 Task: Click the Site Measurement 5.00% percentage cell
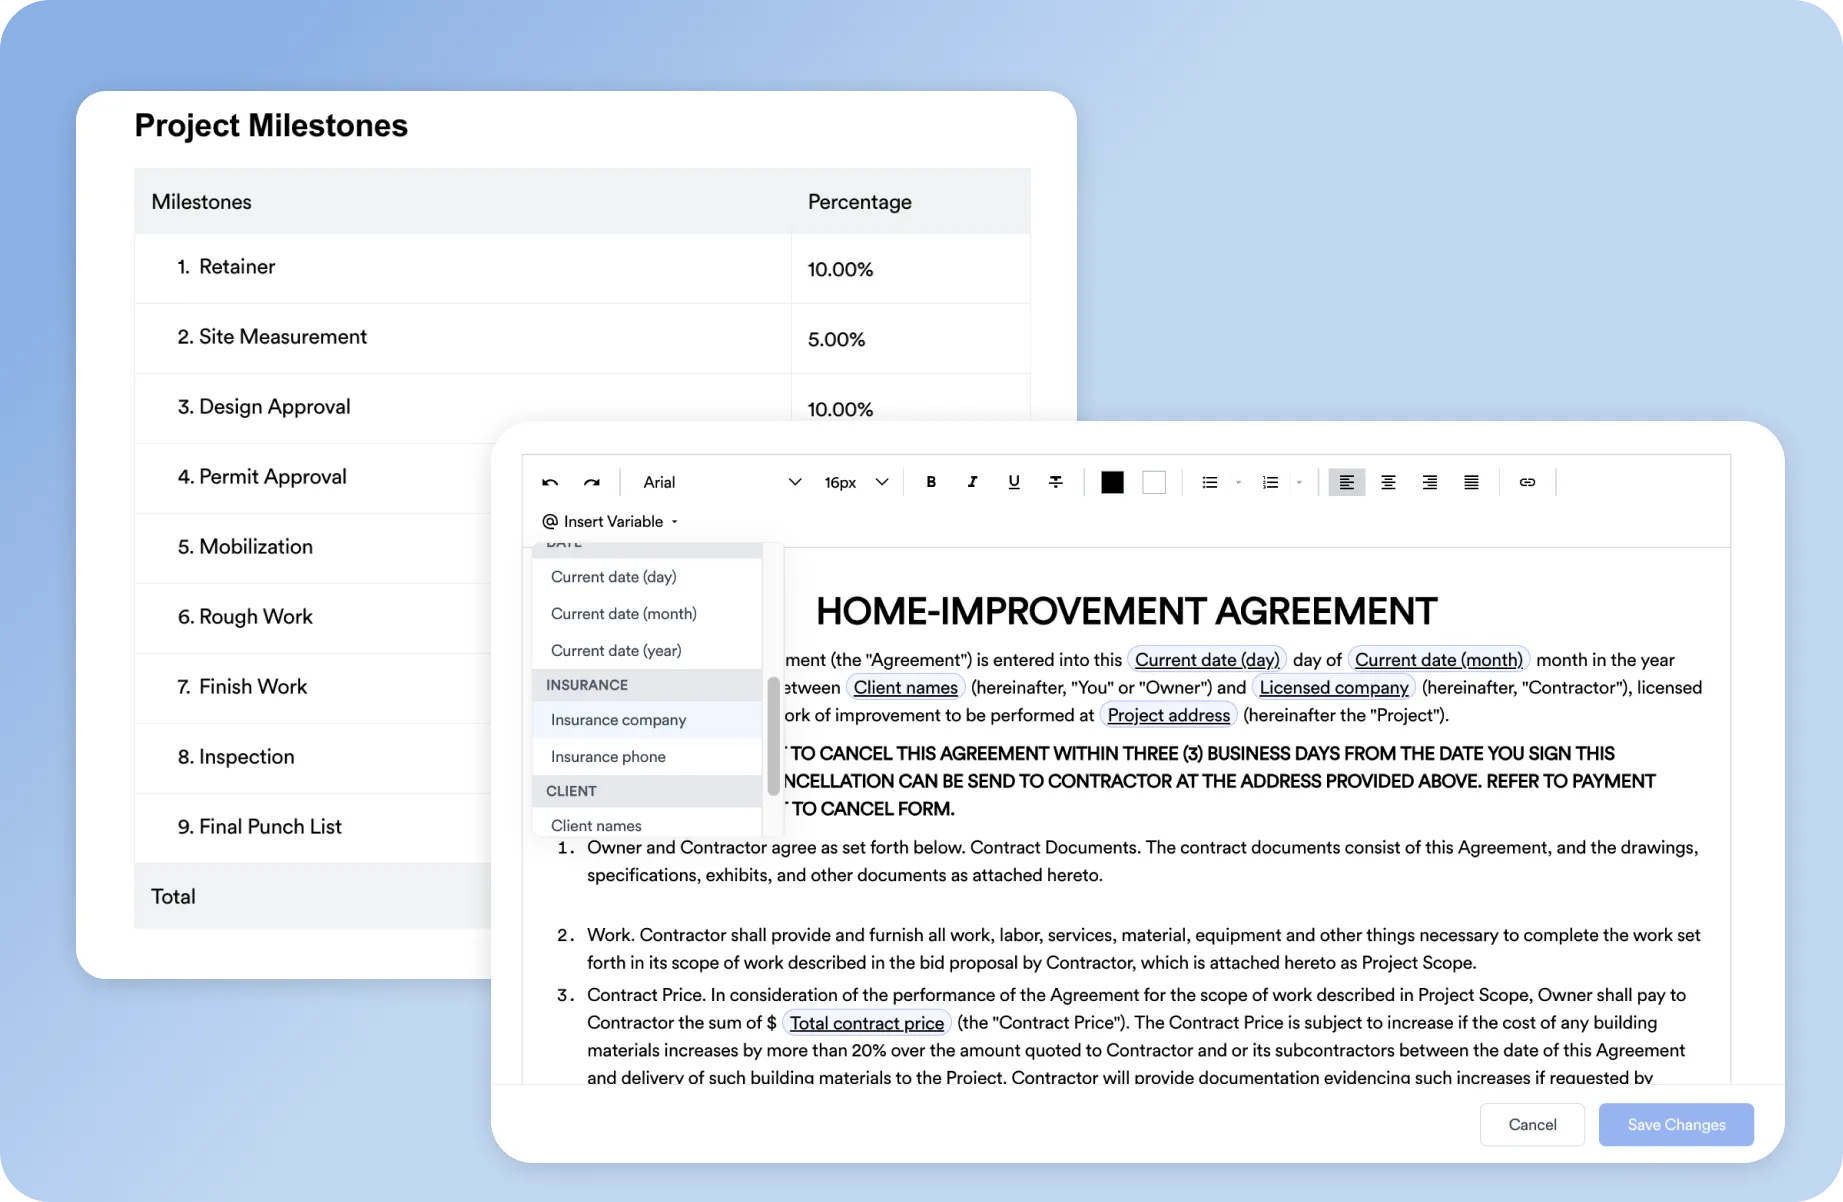[x=911, y=339]
